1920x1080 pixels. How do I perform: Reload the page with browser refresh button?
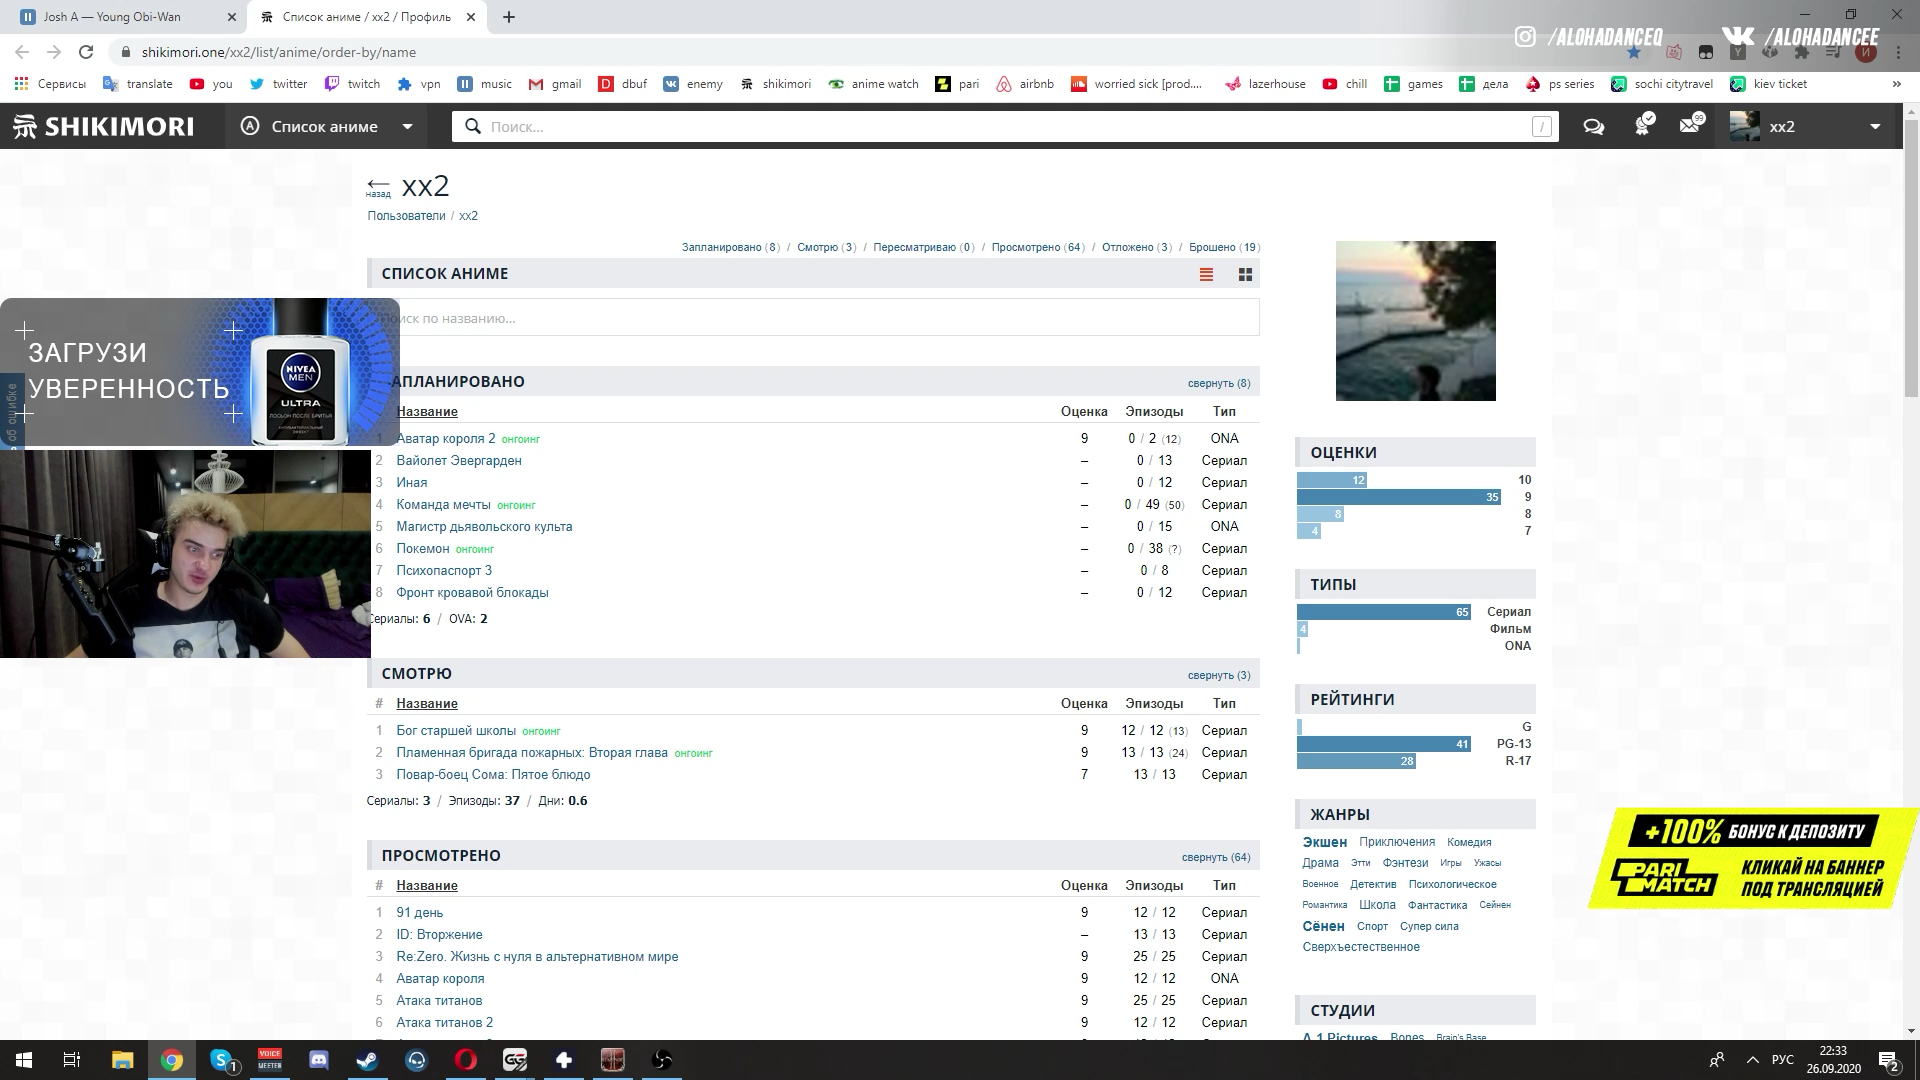[86, 52]
